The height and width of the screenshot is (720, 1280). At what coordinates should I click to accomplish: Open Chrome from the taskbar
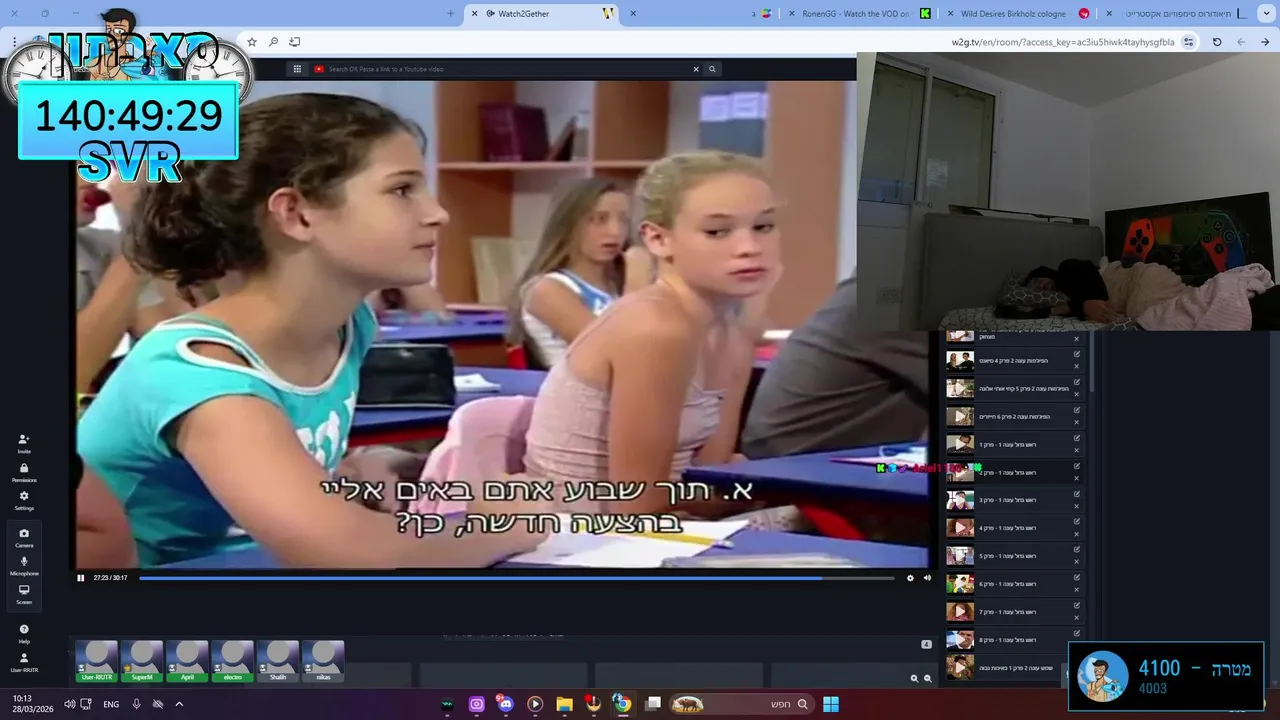(x=622, y=704)
